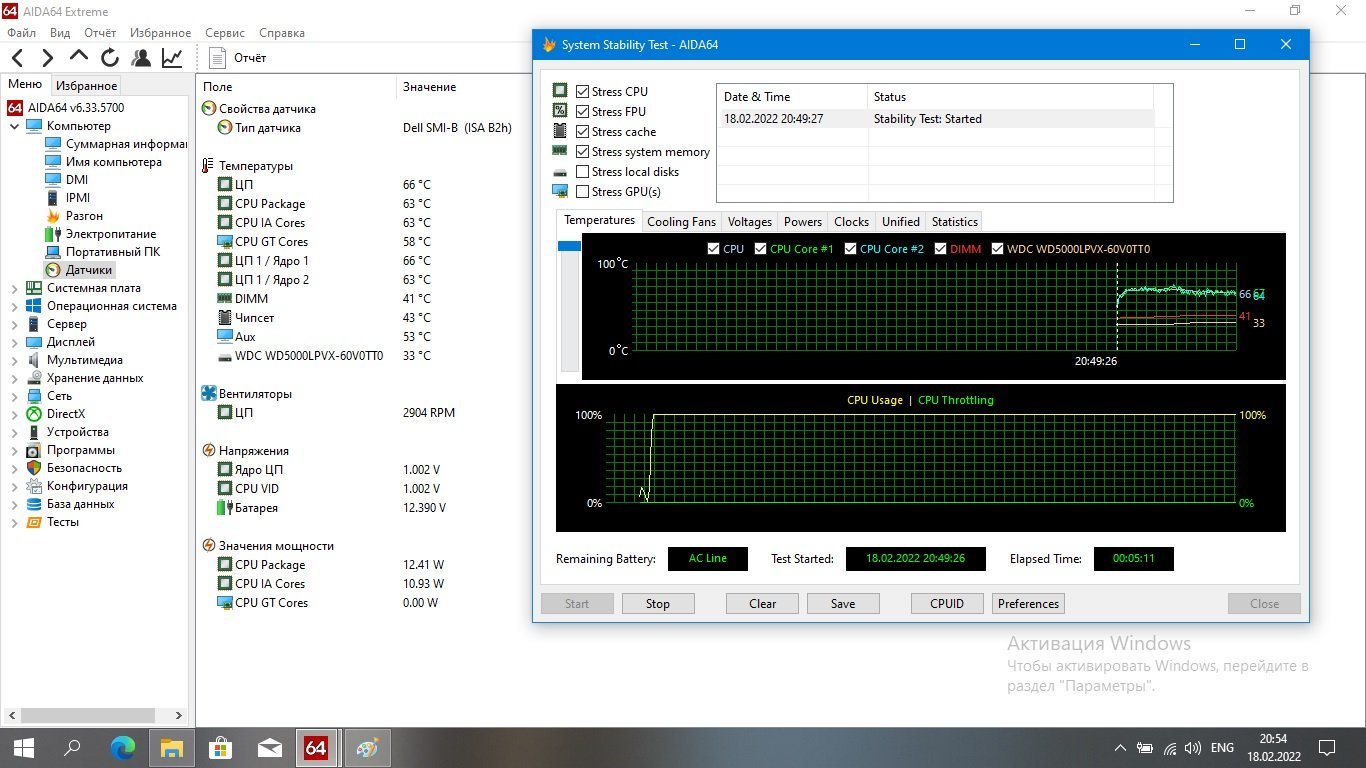
Task: Click the Report (Отчёт) toolbar icon
Action: [218, 58]
